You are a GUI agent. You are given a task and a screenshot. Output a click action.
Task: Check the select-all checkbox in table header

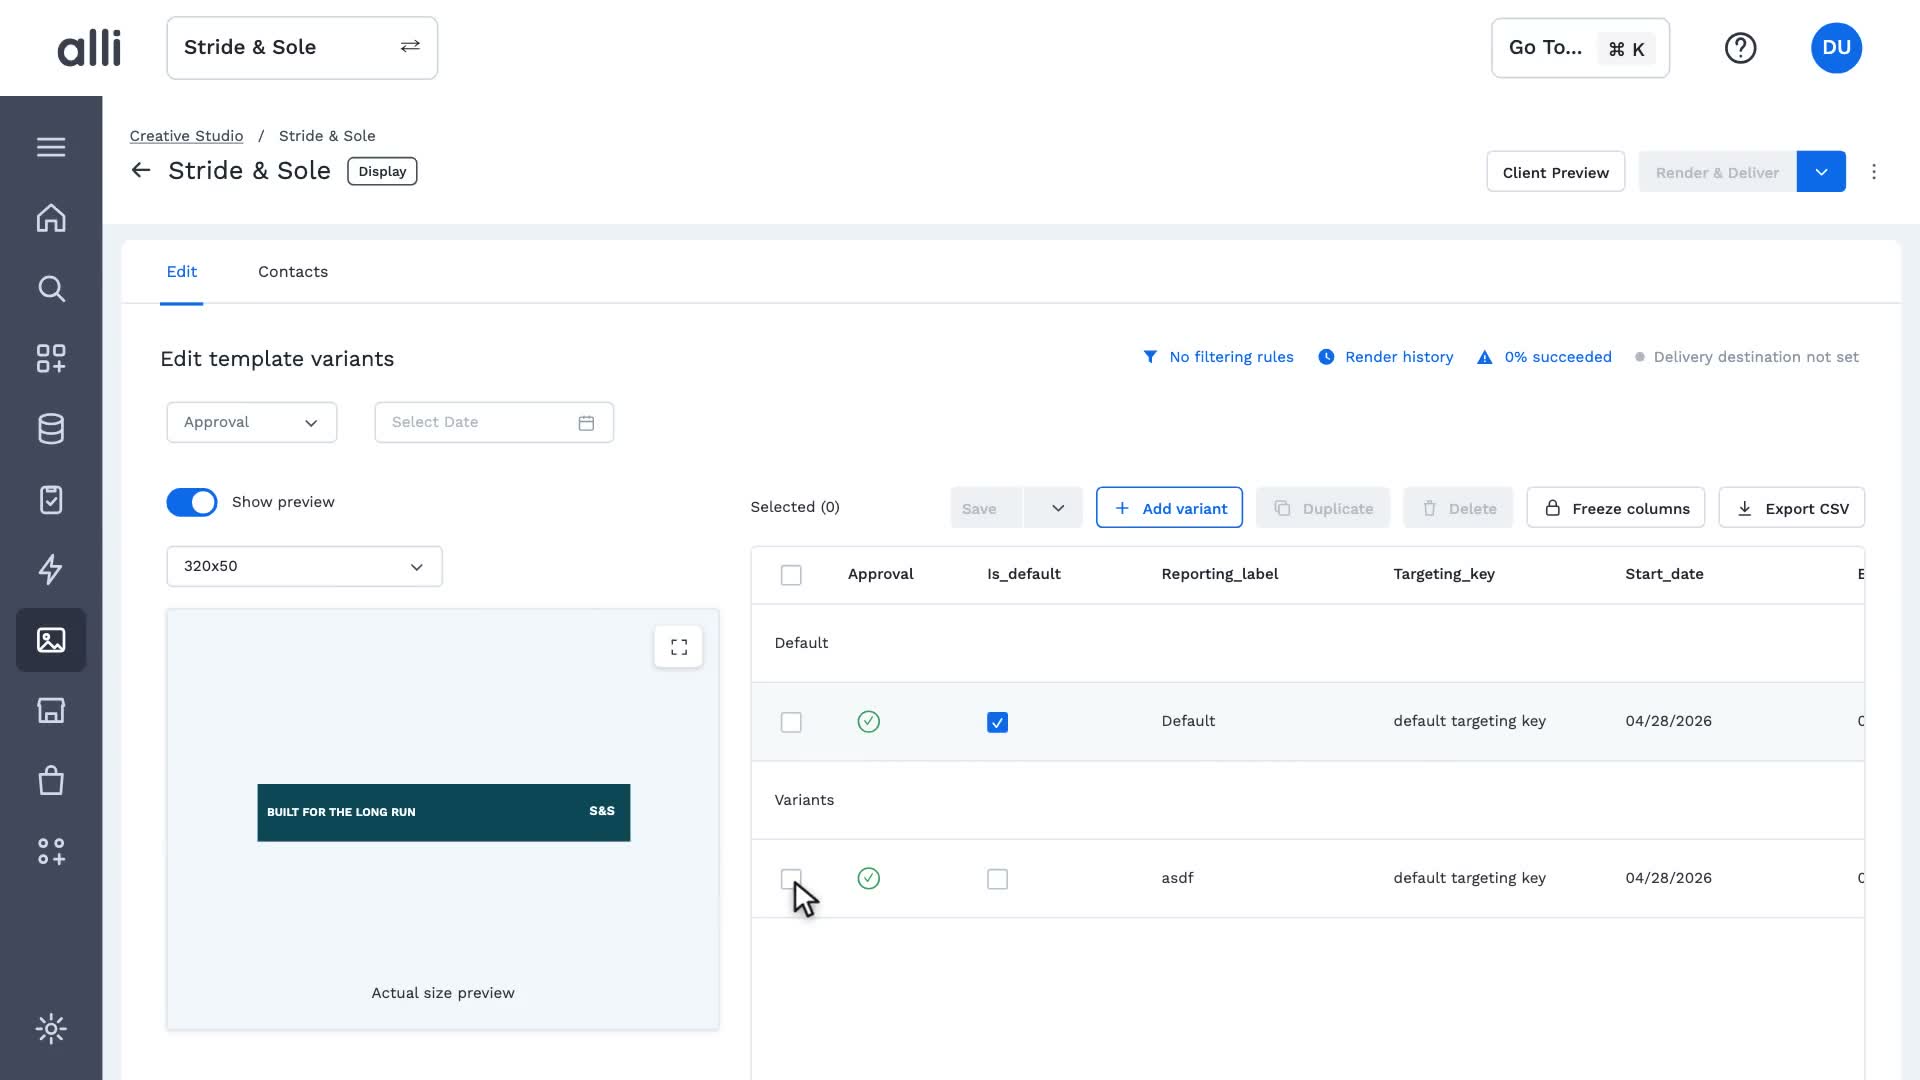[791, 575]
